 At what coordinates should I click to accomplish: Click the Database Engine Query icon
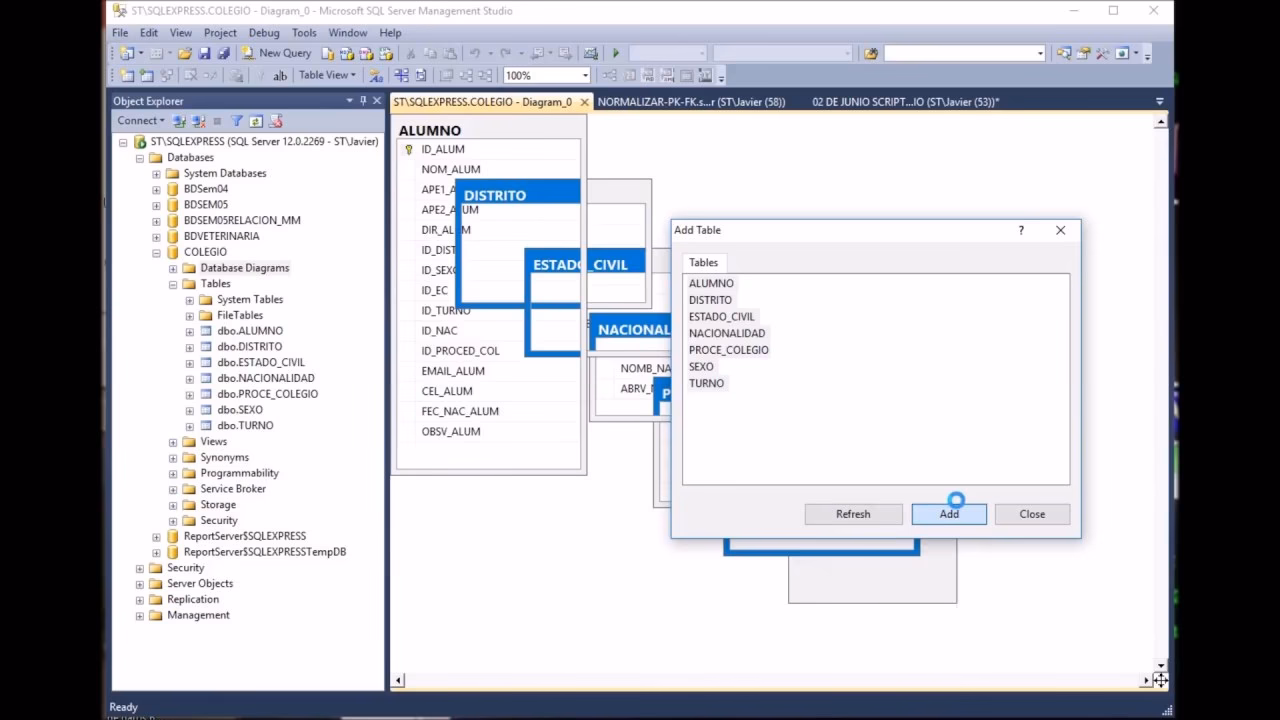coord(328,53)
